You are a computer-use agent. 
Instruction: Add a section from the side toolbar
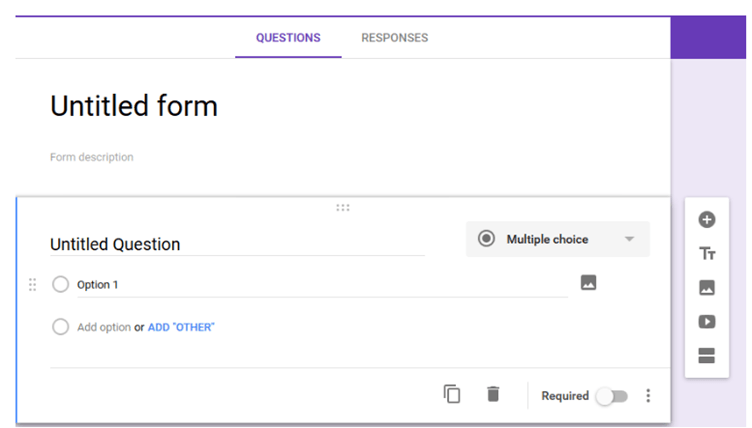coord(706,356)
